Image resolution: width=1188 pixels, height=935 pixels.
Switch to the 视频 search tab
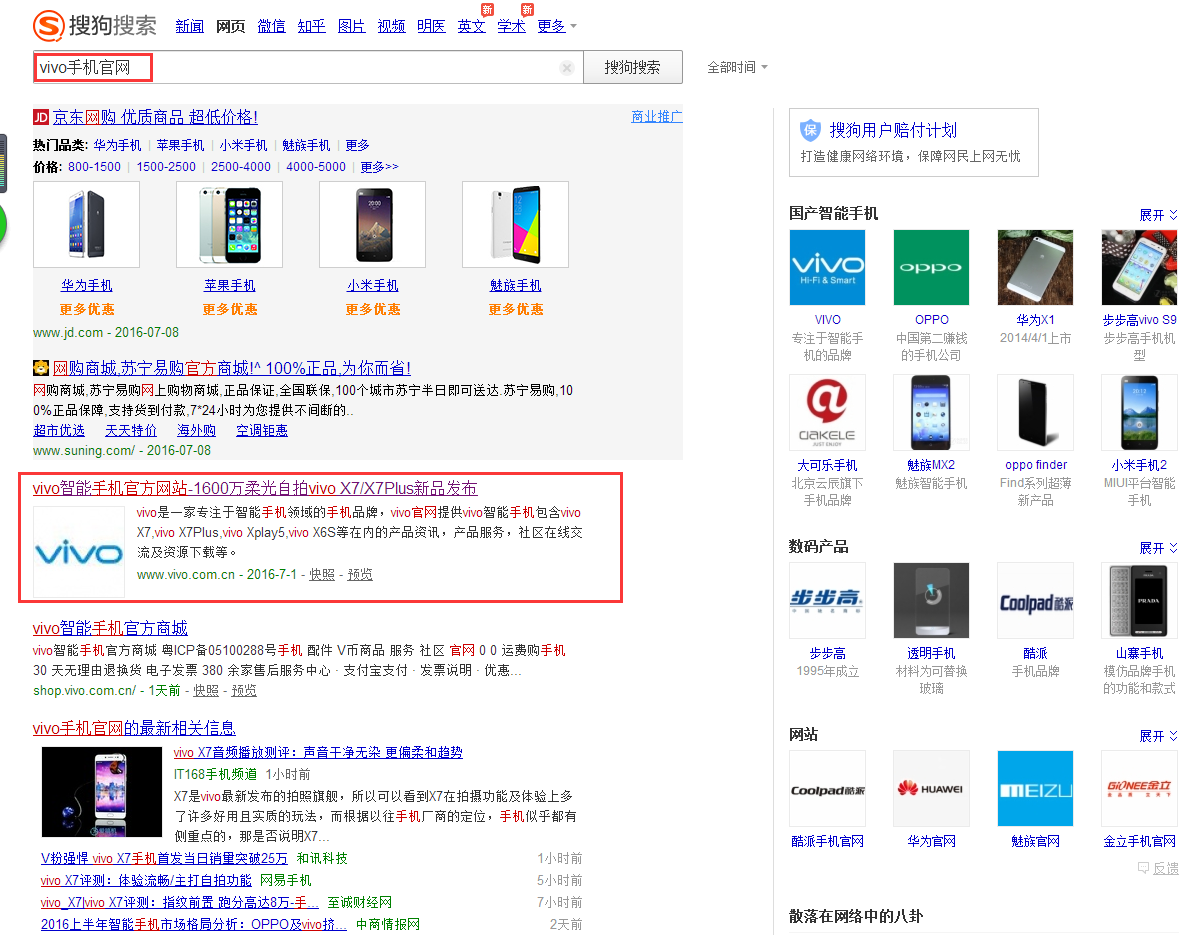tap(392, 27)
